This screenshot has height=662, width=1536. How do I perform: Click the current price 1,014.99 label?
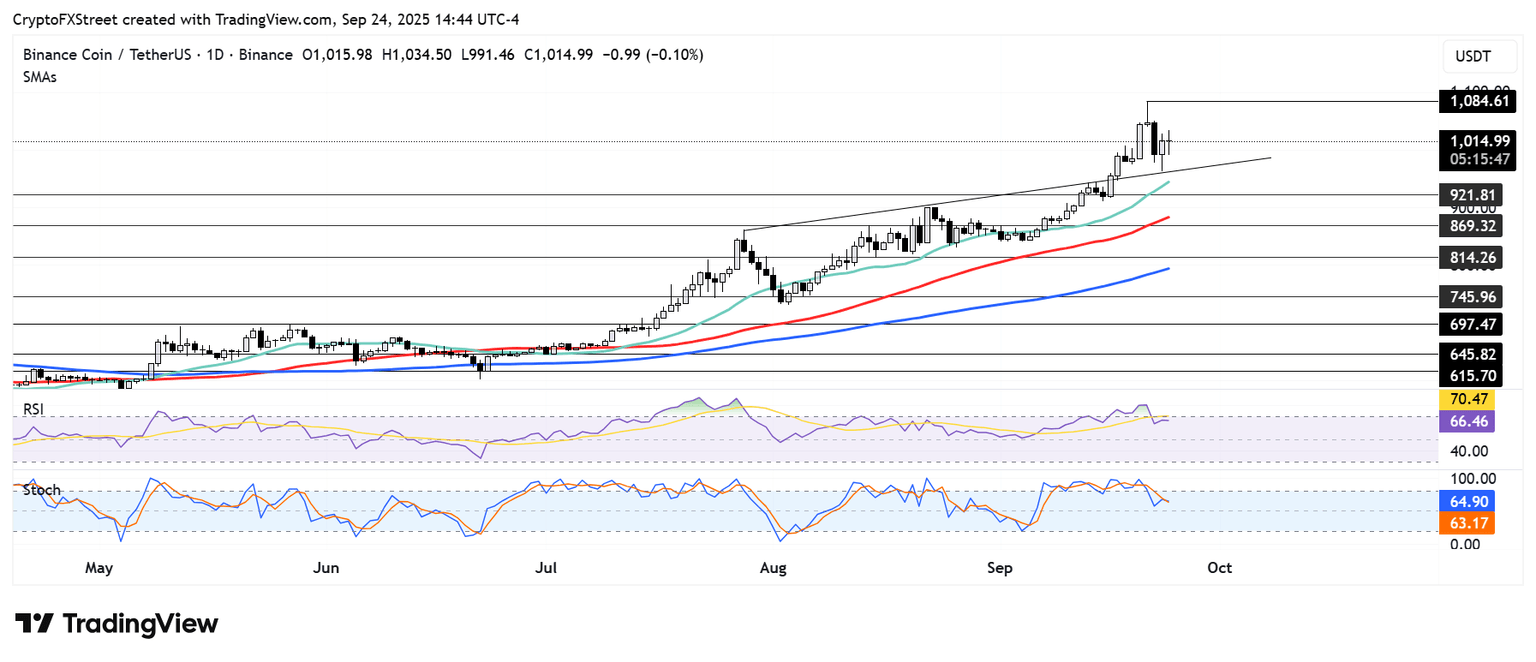(1479, 141)
